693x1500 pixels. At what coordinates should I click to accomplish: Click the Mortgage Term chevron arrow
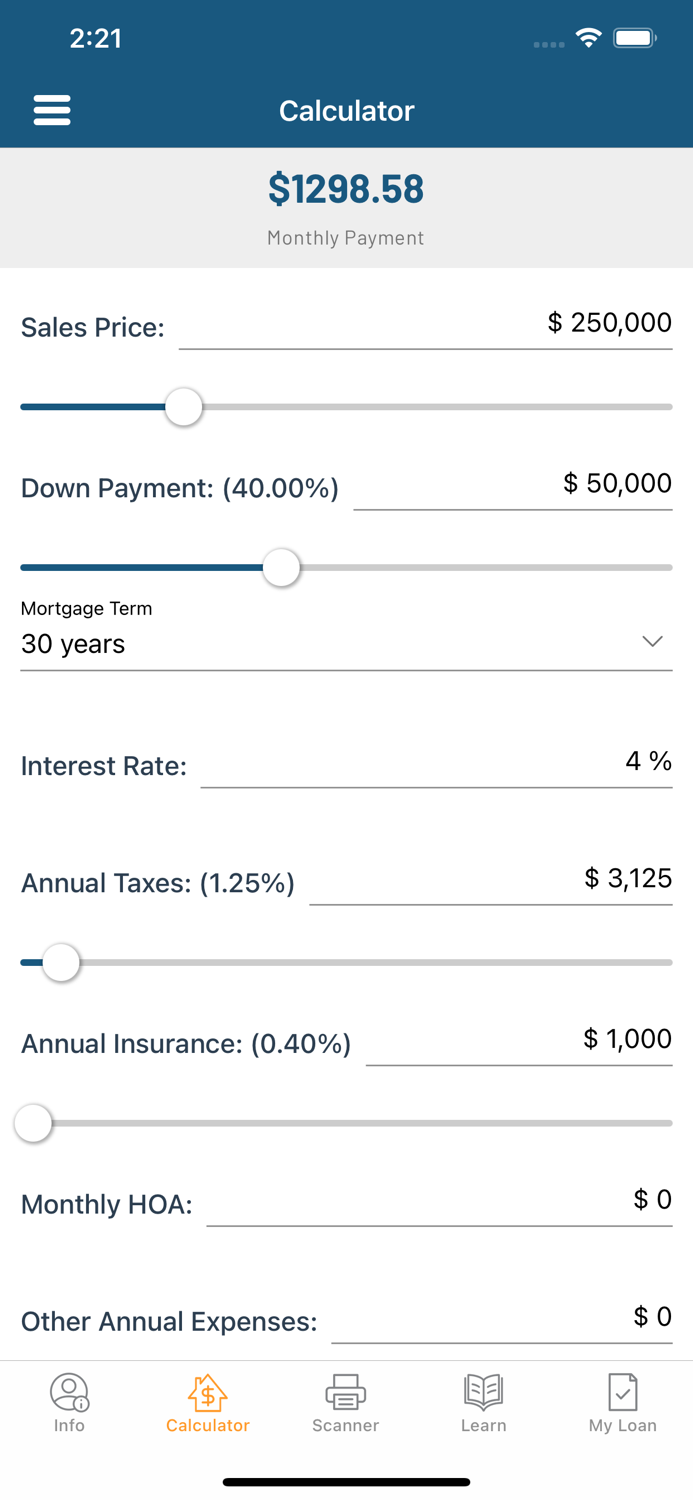(x=652, y=641)
